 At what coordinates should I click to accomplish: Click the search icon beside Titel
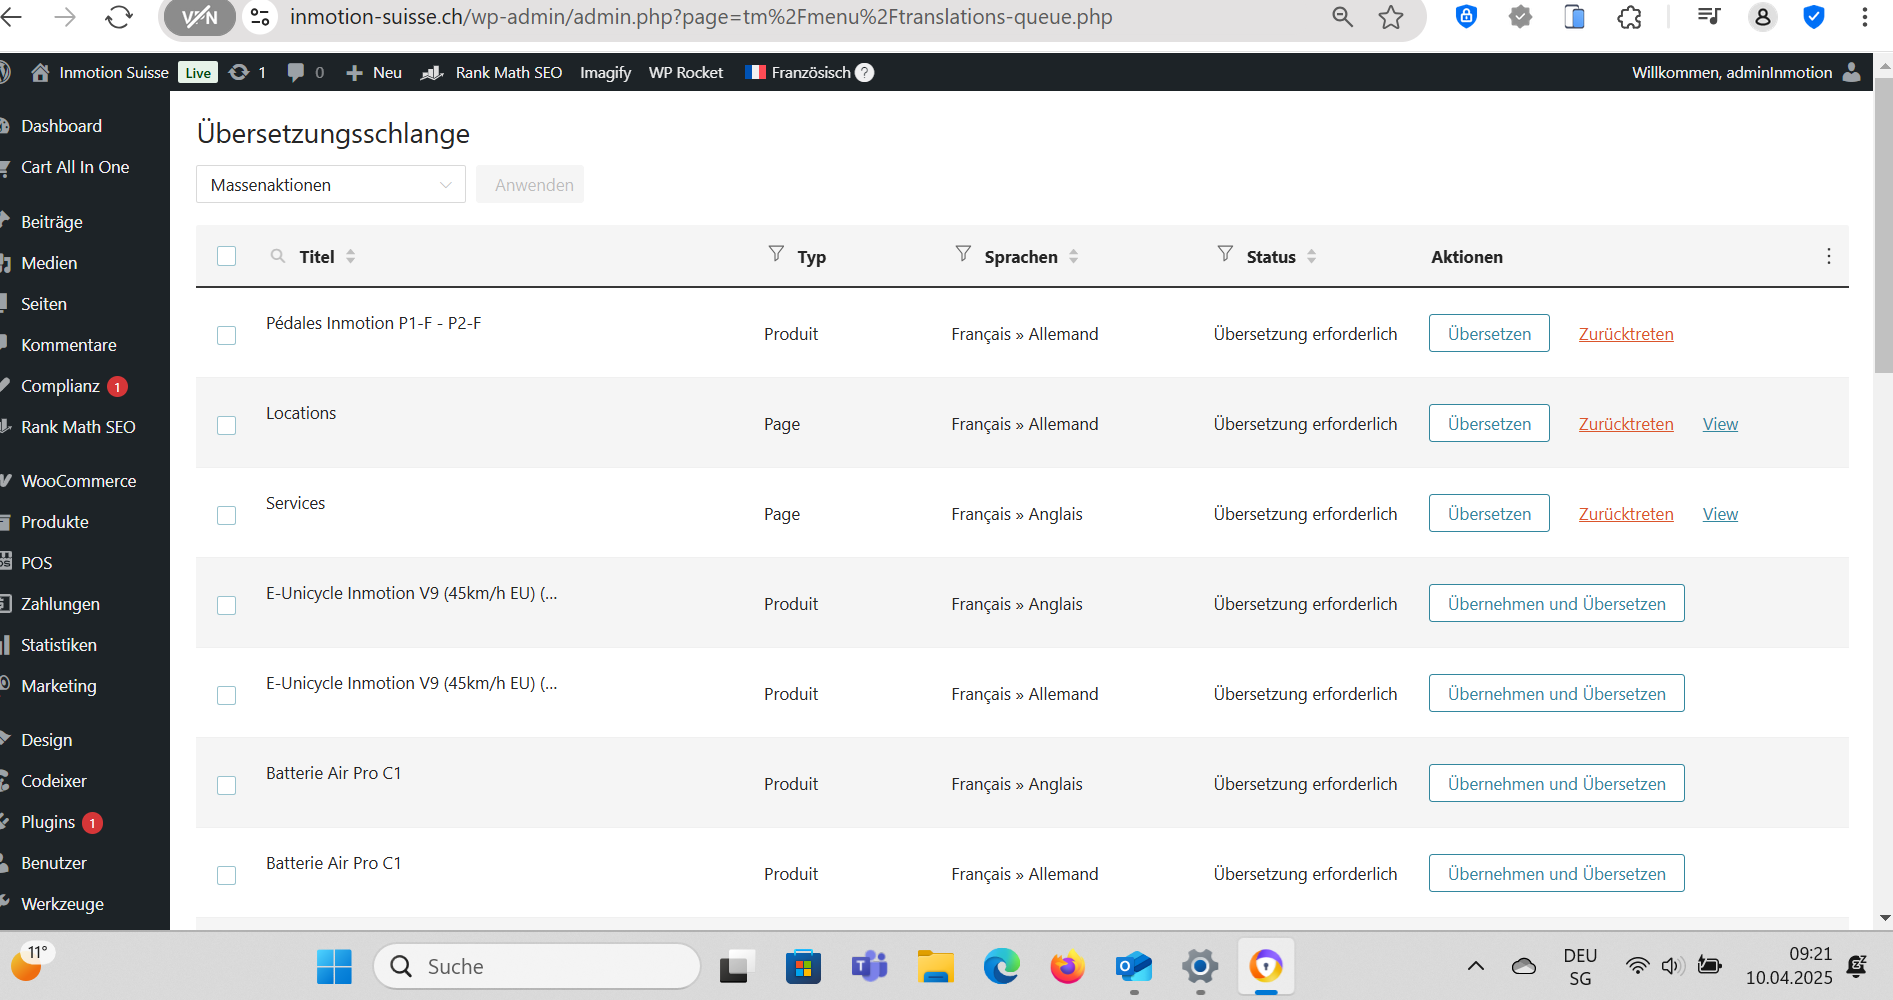pyautogui.click(x=278, y=256)
